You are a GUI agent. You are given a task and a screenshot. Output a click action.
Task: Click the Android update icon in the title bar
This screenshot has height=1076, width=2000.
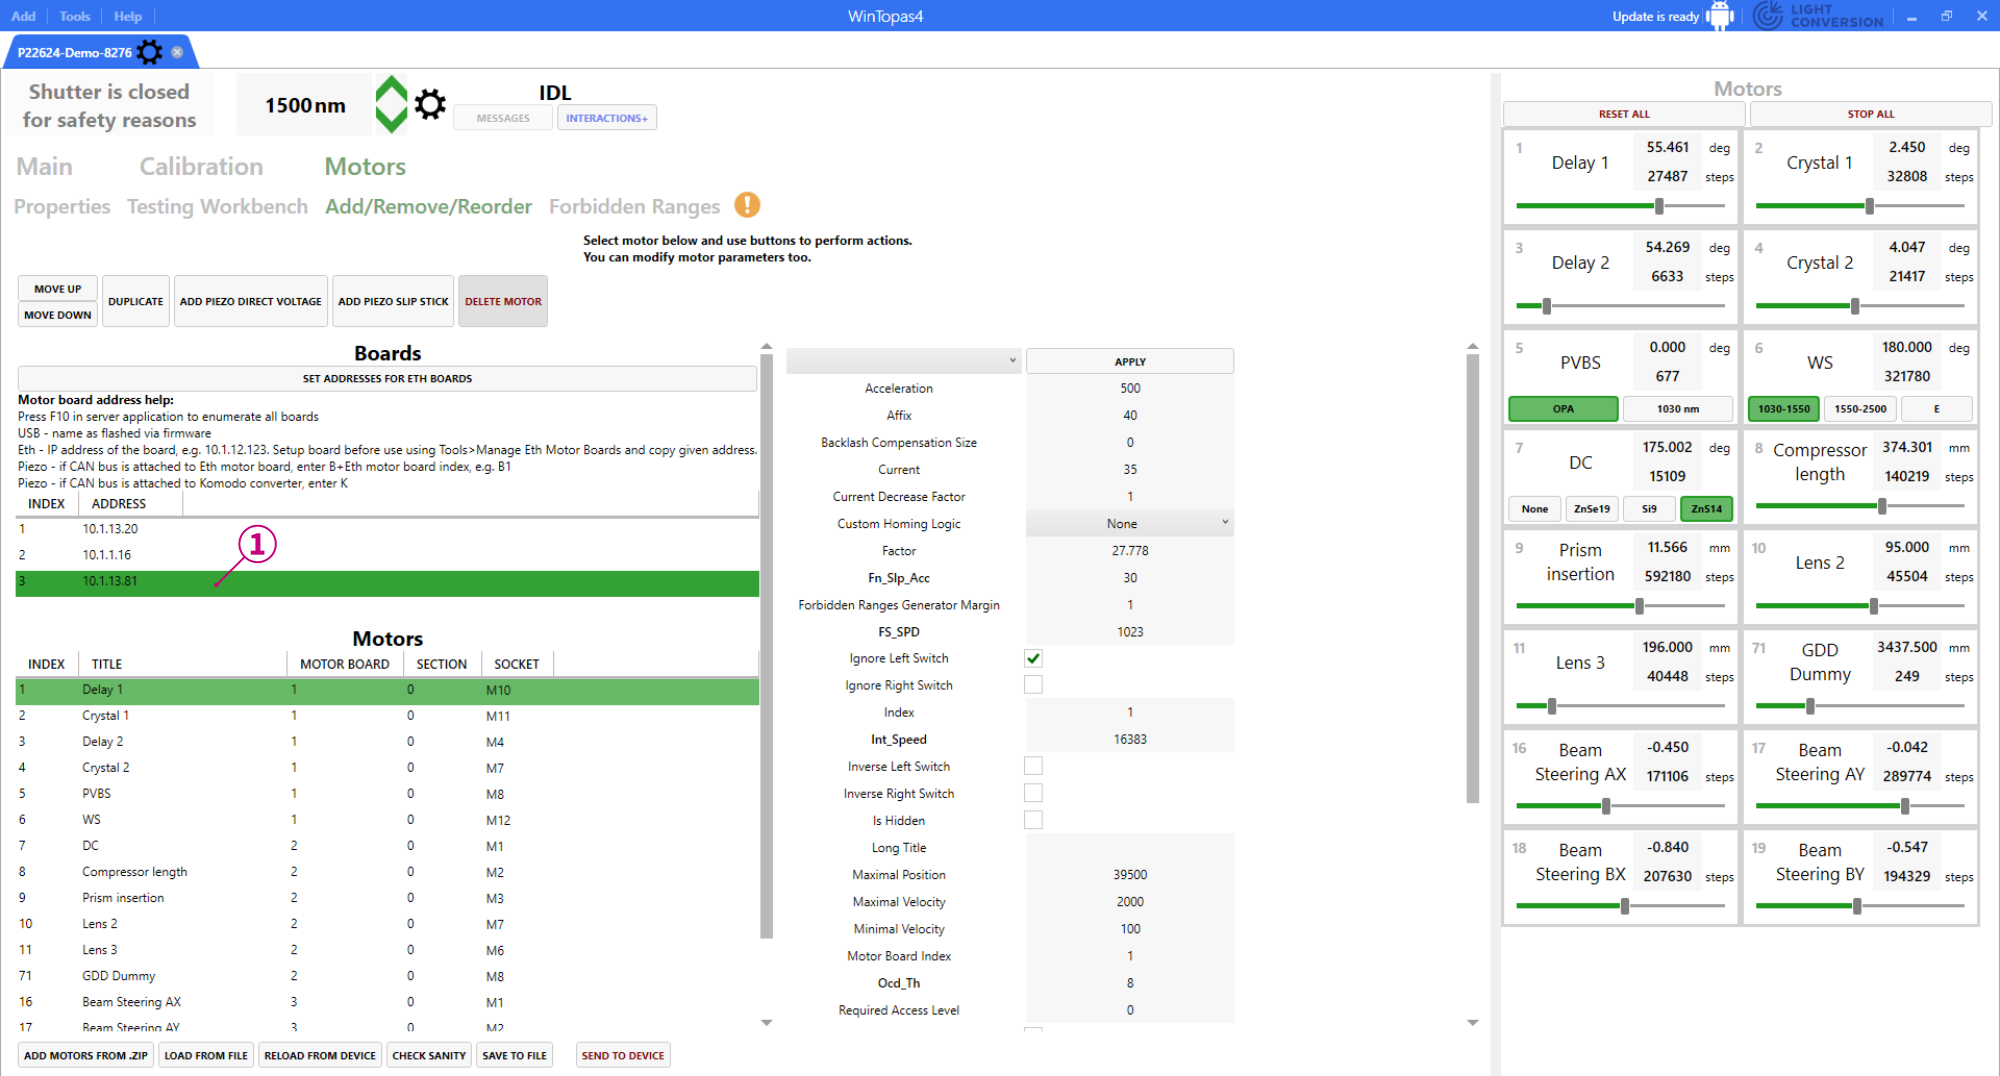(x=1720, y=15)
